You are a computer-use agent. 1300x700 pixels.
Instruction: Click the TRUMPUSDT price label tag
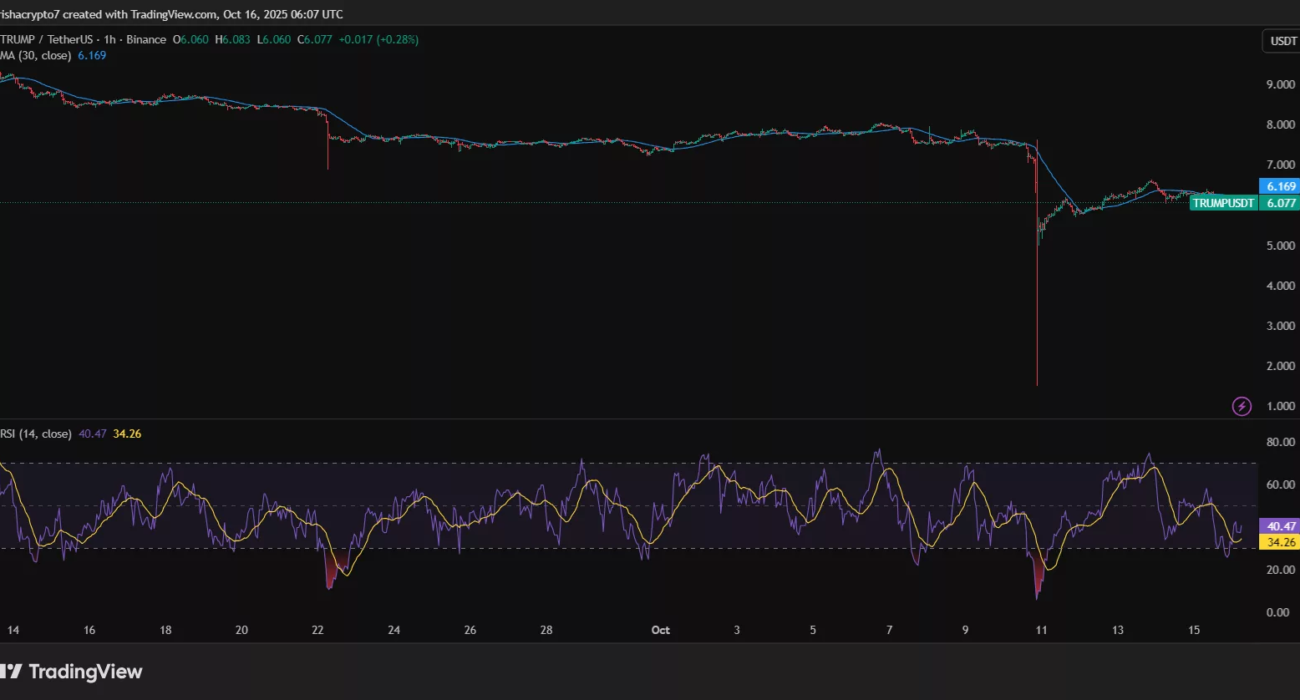point(1223,203)
